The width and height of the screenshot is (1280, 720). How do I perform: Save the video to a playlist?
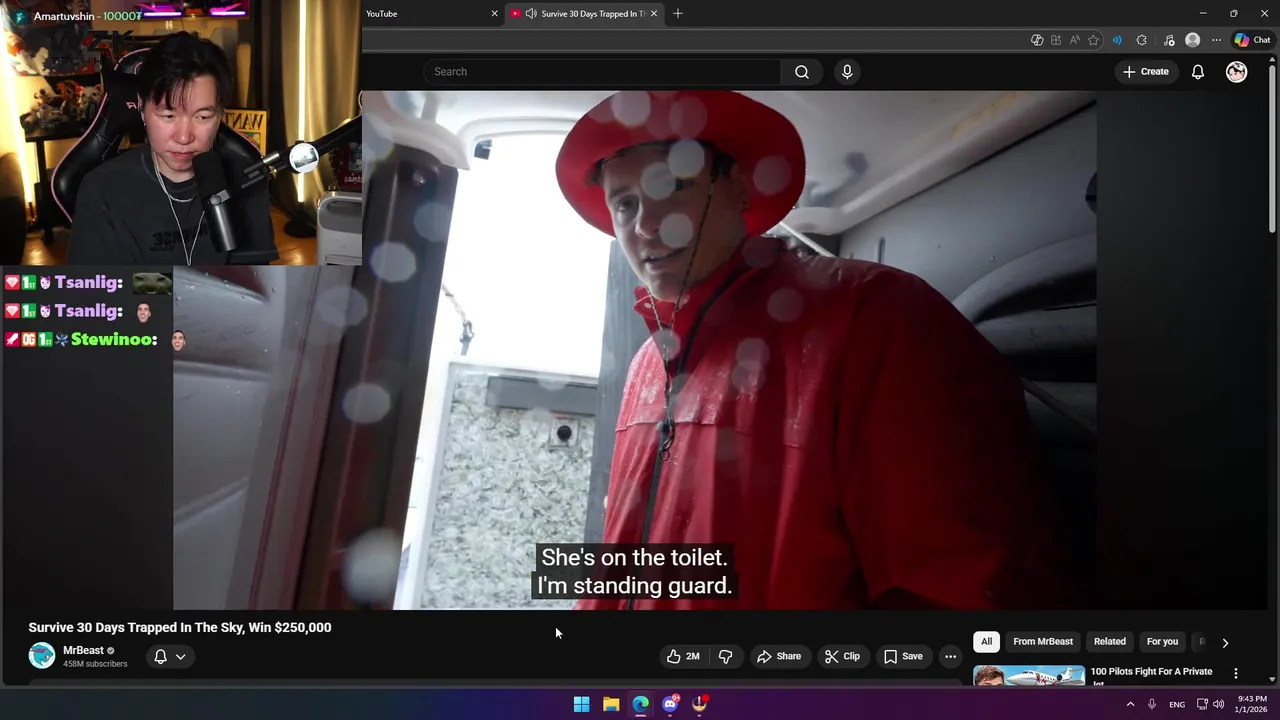pos(903,656)
